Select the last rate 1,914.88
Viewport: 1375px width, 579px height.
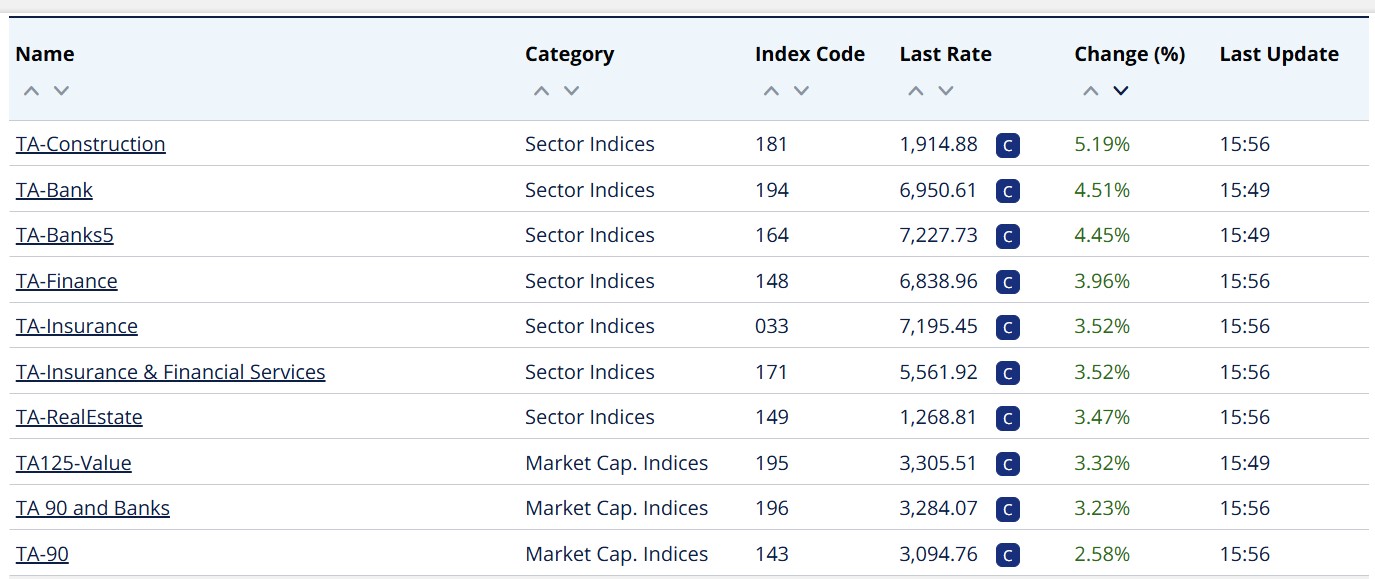click(x=939, y=144)
